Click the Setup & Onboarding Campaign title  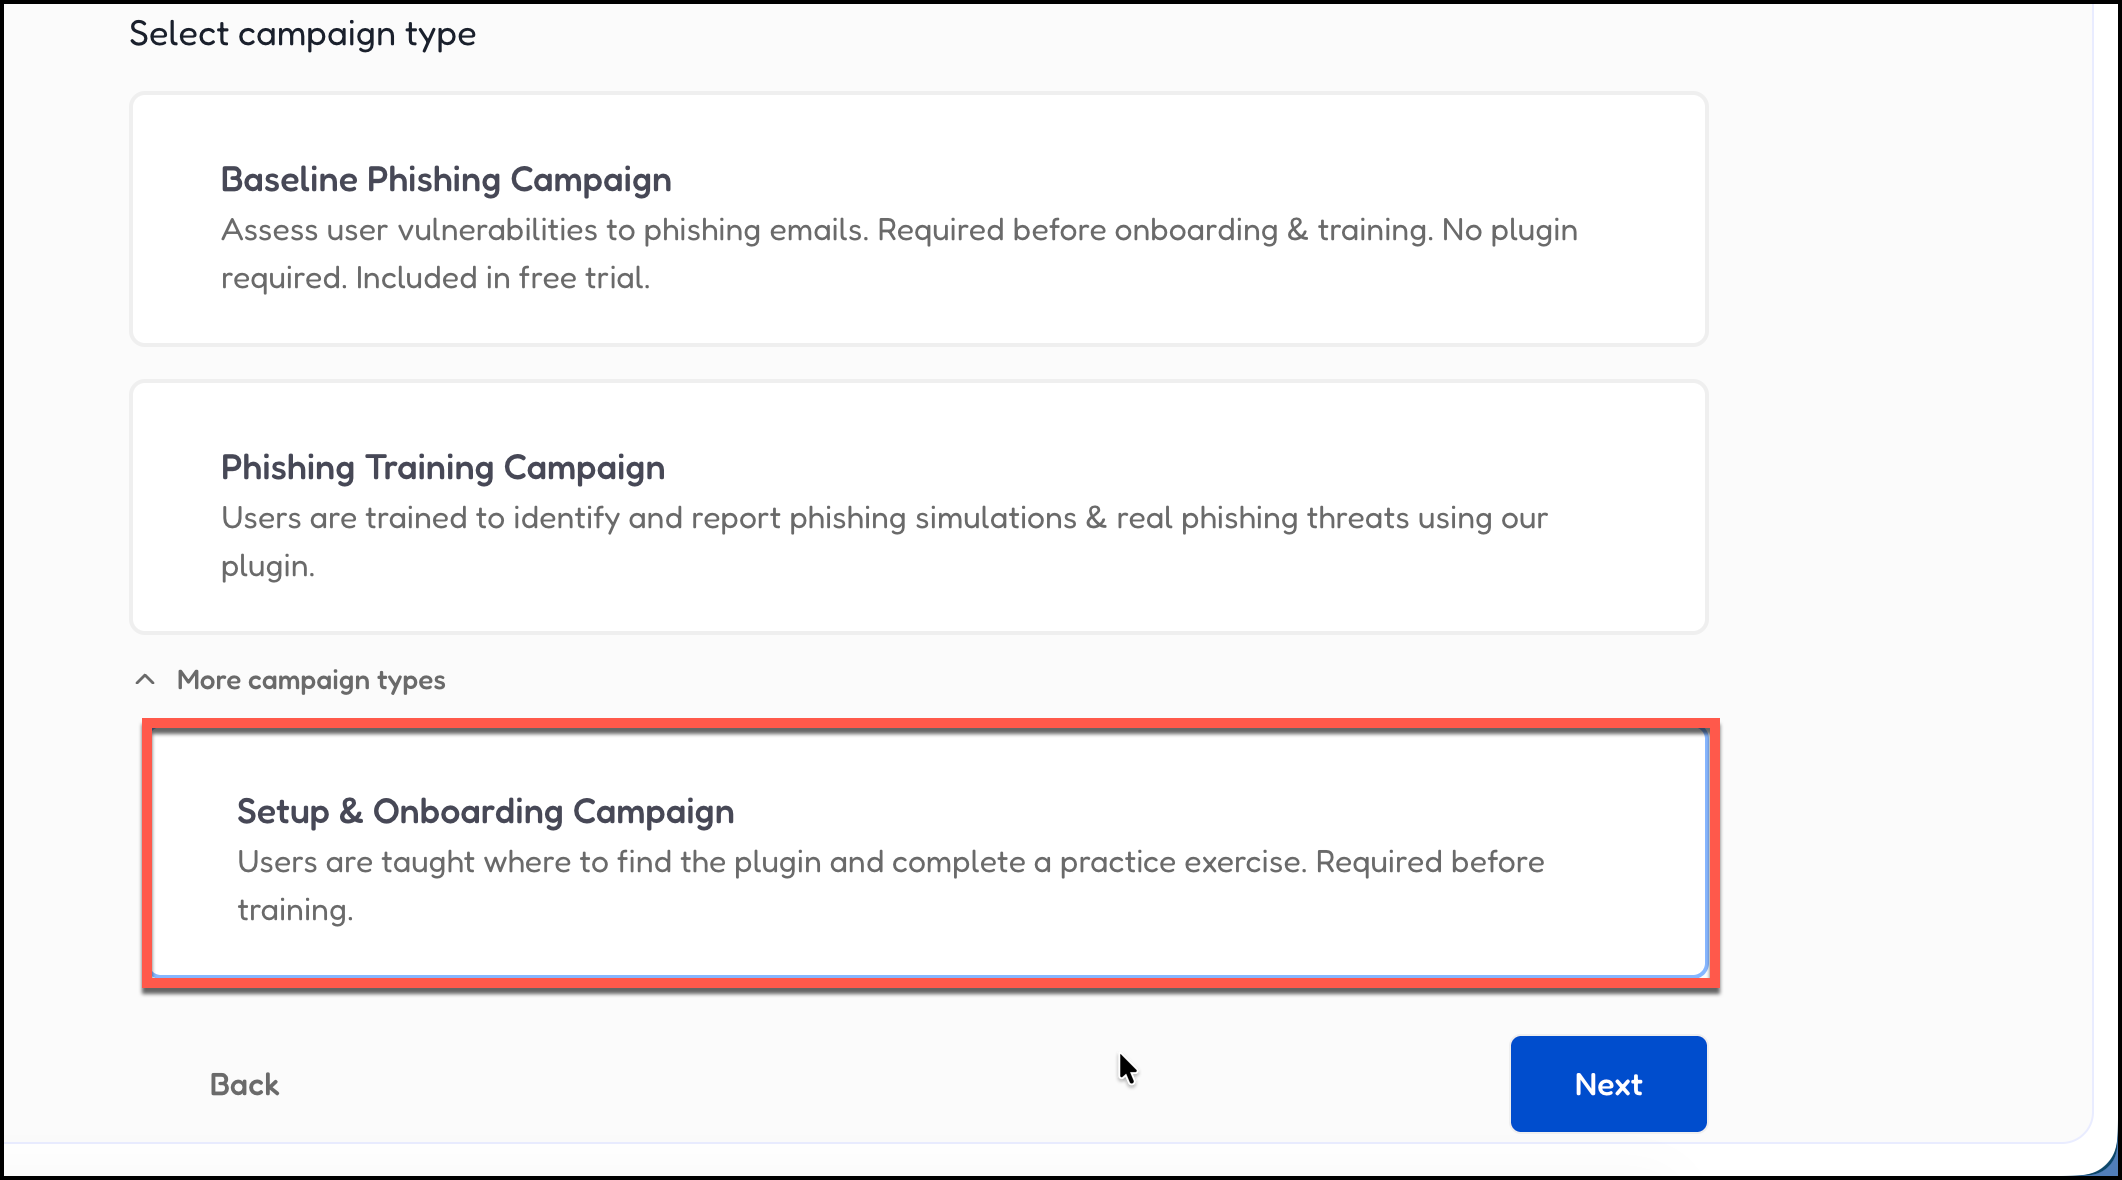pyautogui.click(x=485, y=812)
